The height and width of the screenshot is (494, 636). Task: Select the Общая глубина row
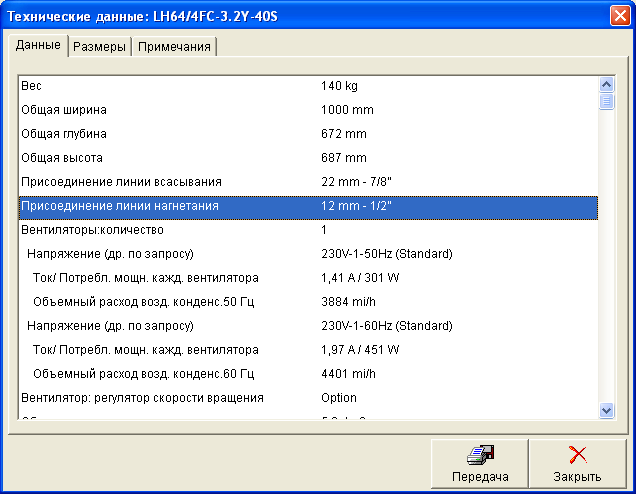click(308, 134)
